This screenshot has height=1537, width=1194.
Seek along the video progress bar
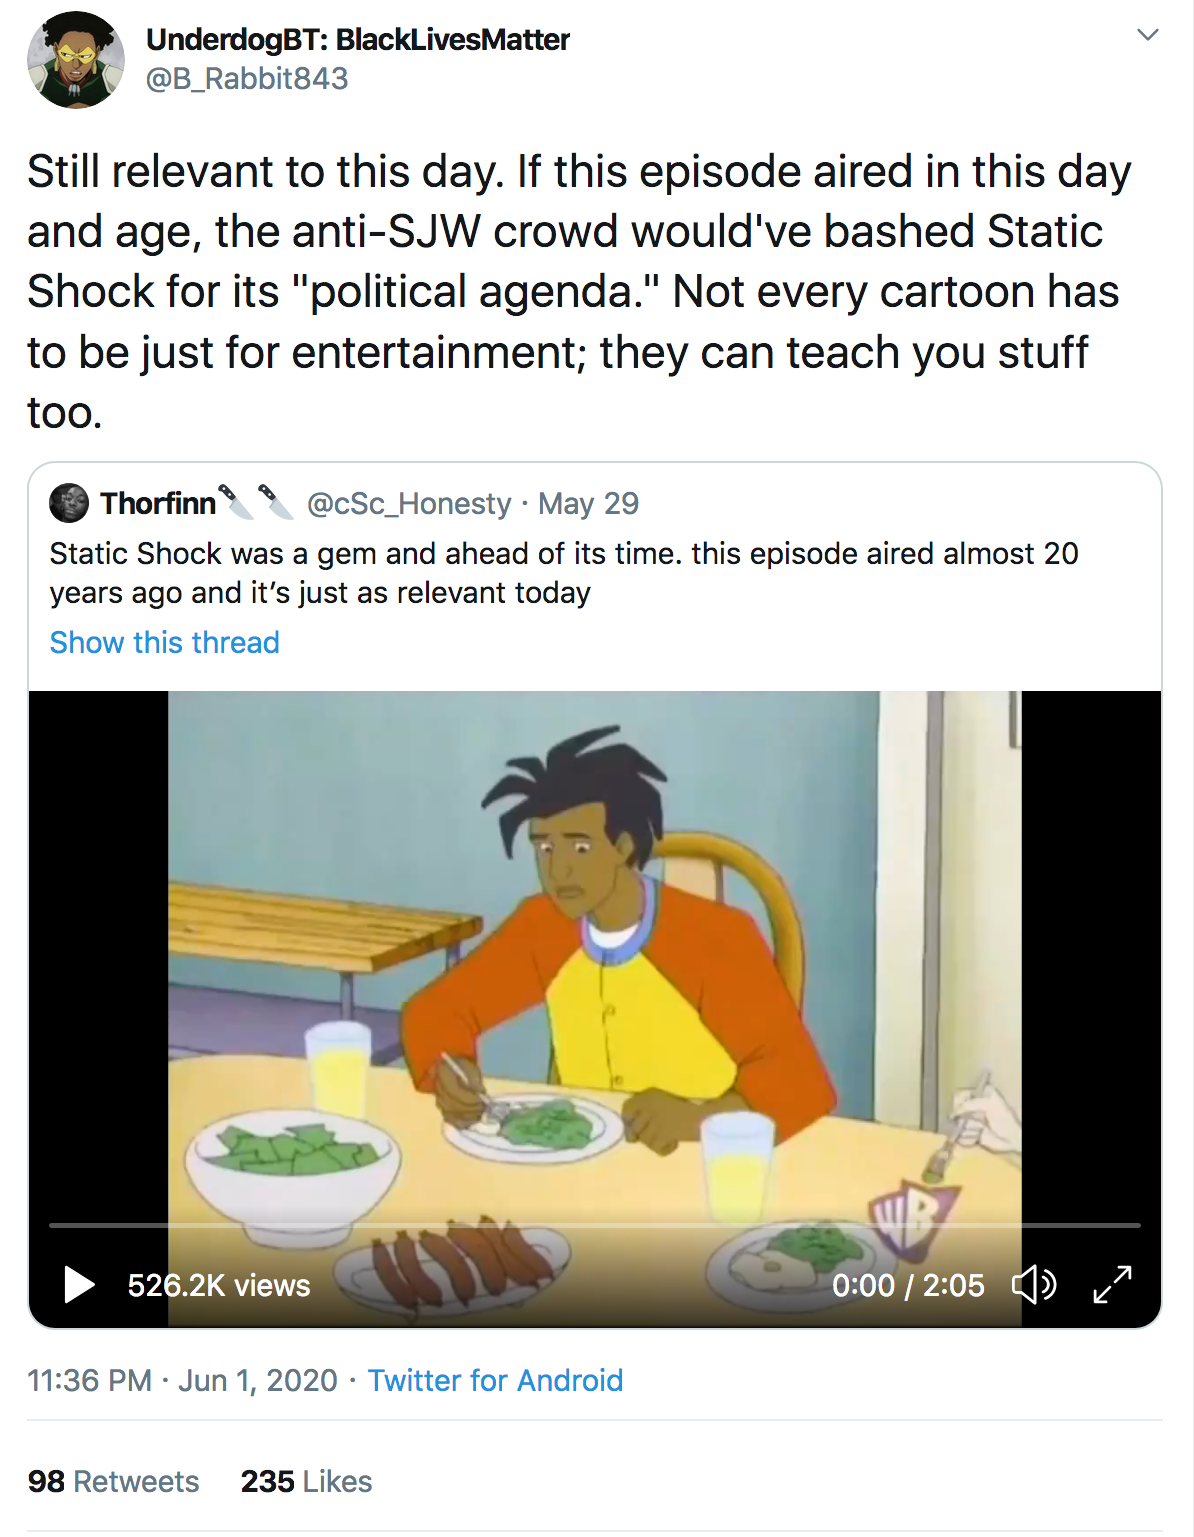click(x=595, y=1225)
